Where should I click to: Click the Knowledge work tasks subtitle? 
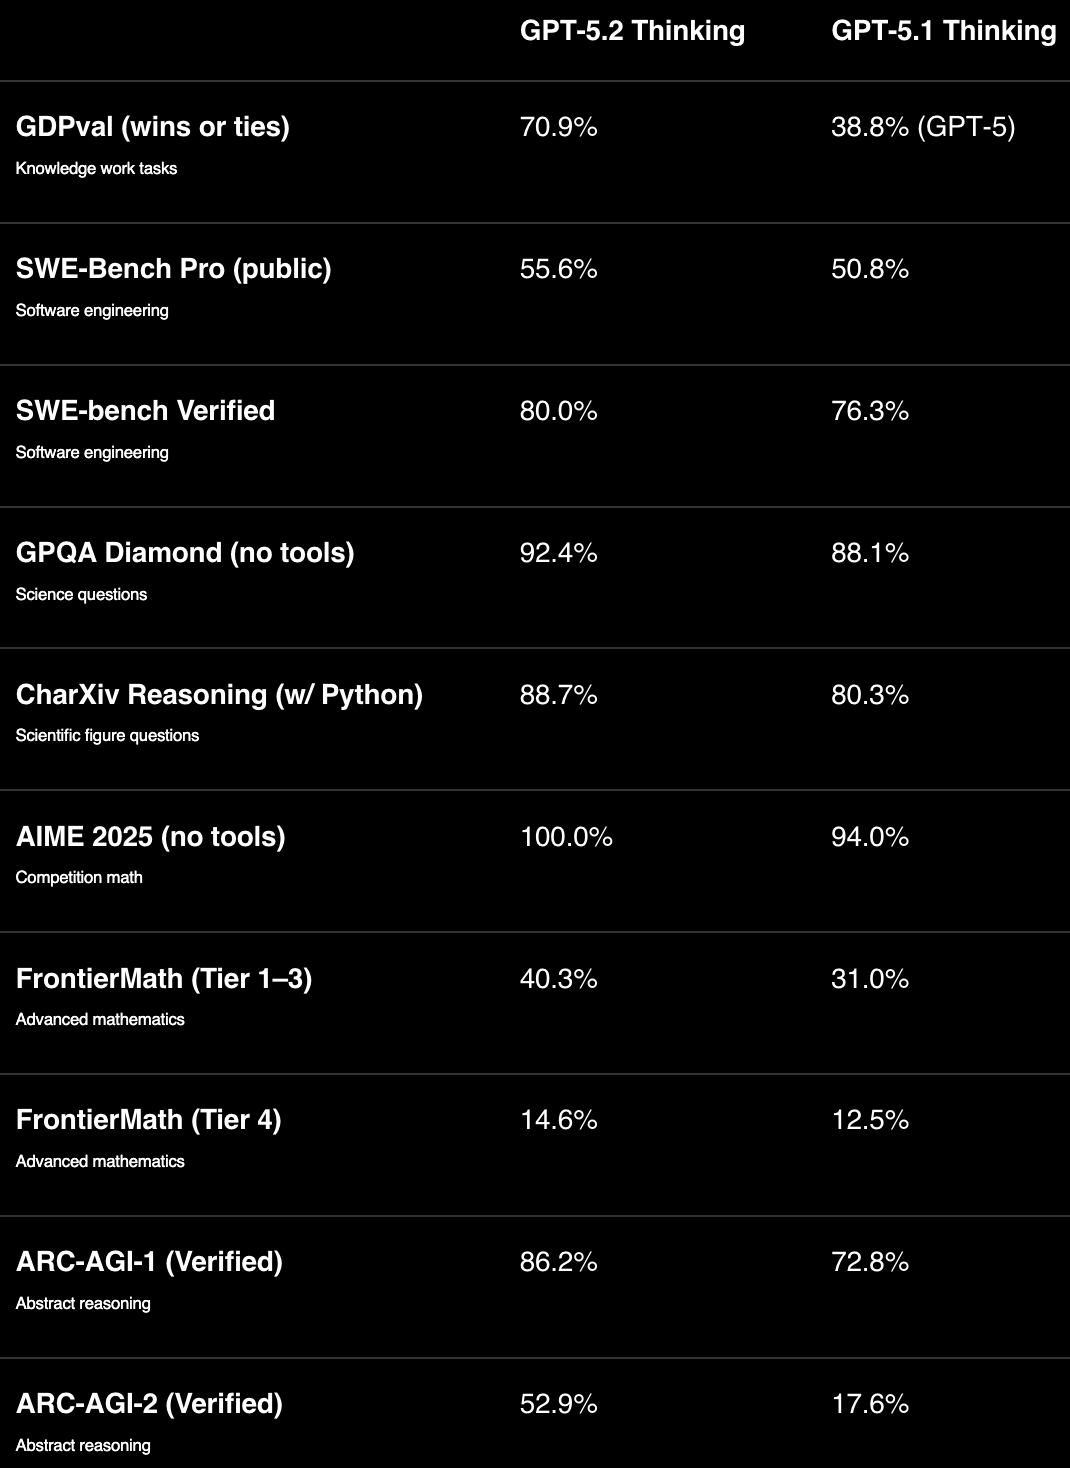(96, 169)
